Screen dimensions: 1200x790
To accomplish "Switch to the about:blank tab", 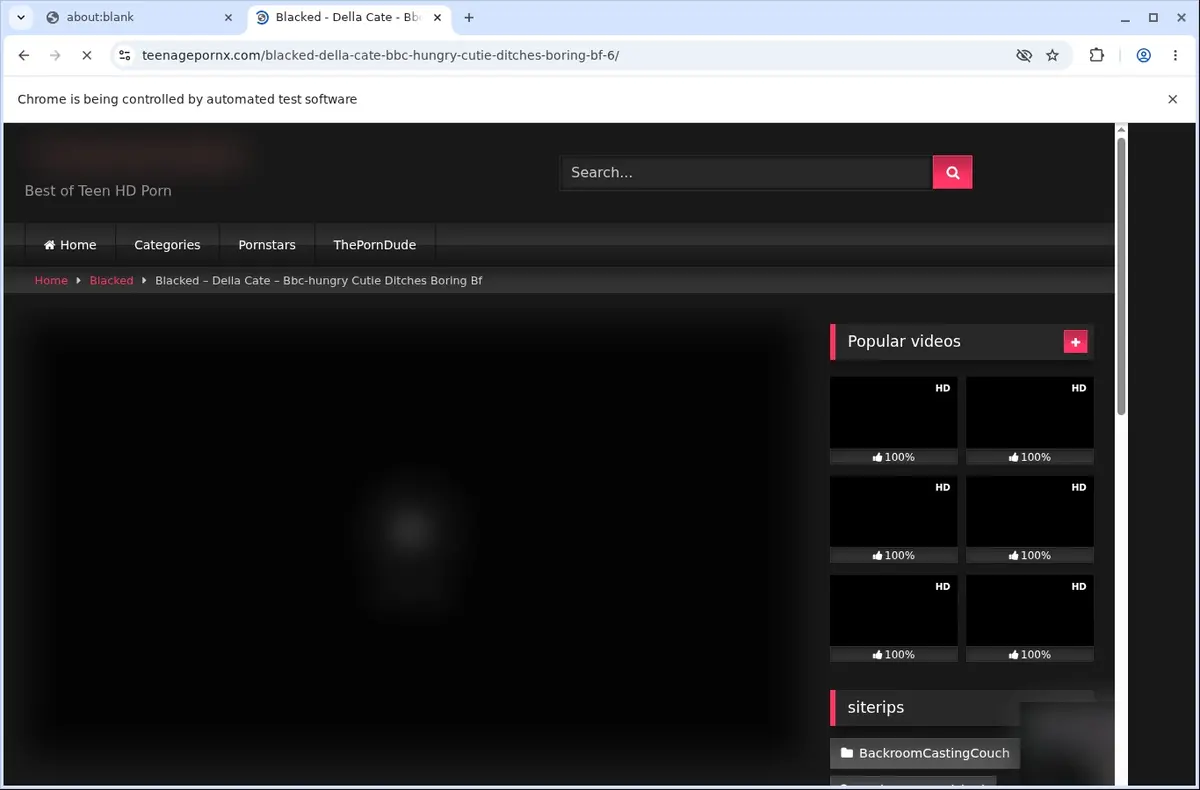I will [137, 17].
